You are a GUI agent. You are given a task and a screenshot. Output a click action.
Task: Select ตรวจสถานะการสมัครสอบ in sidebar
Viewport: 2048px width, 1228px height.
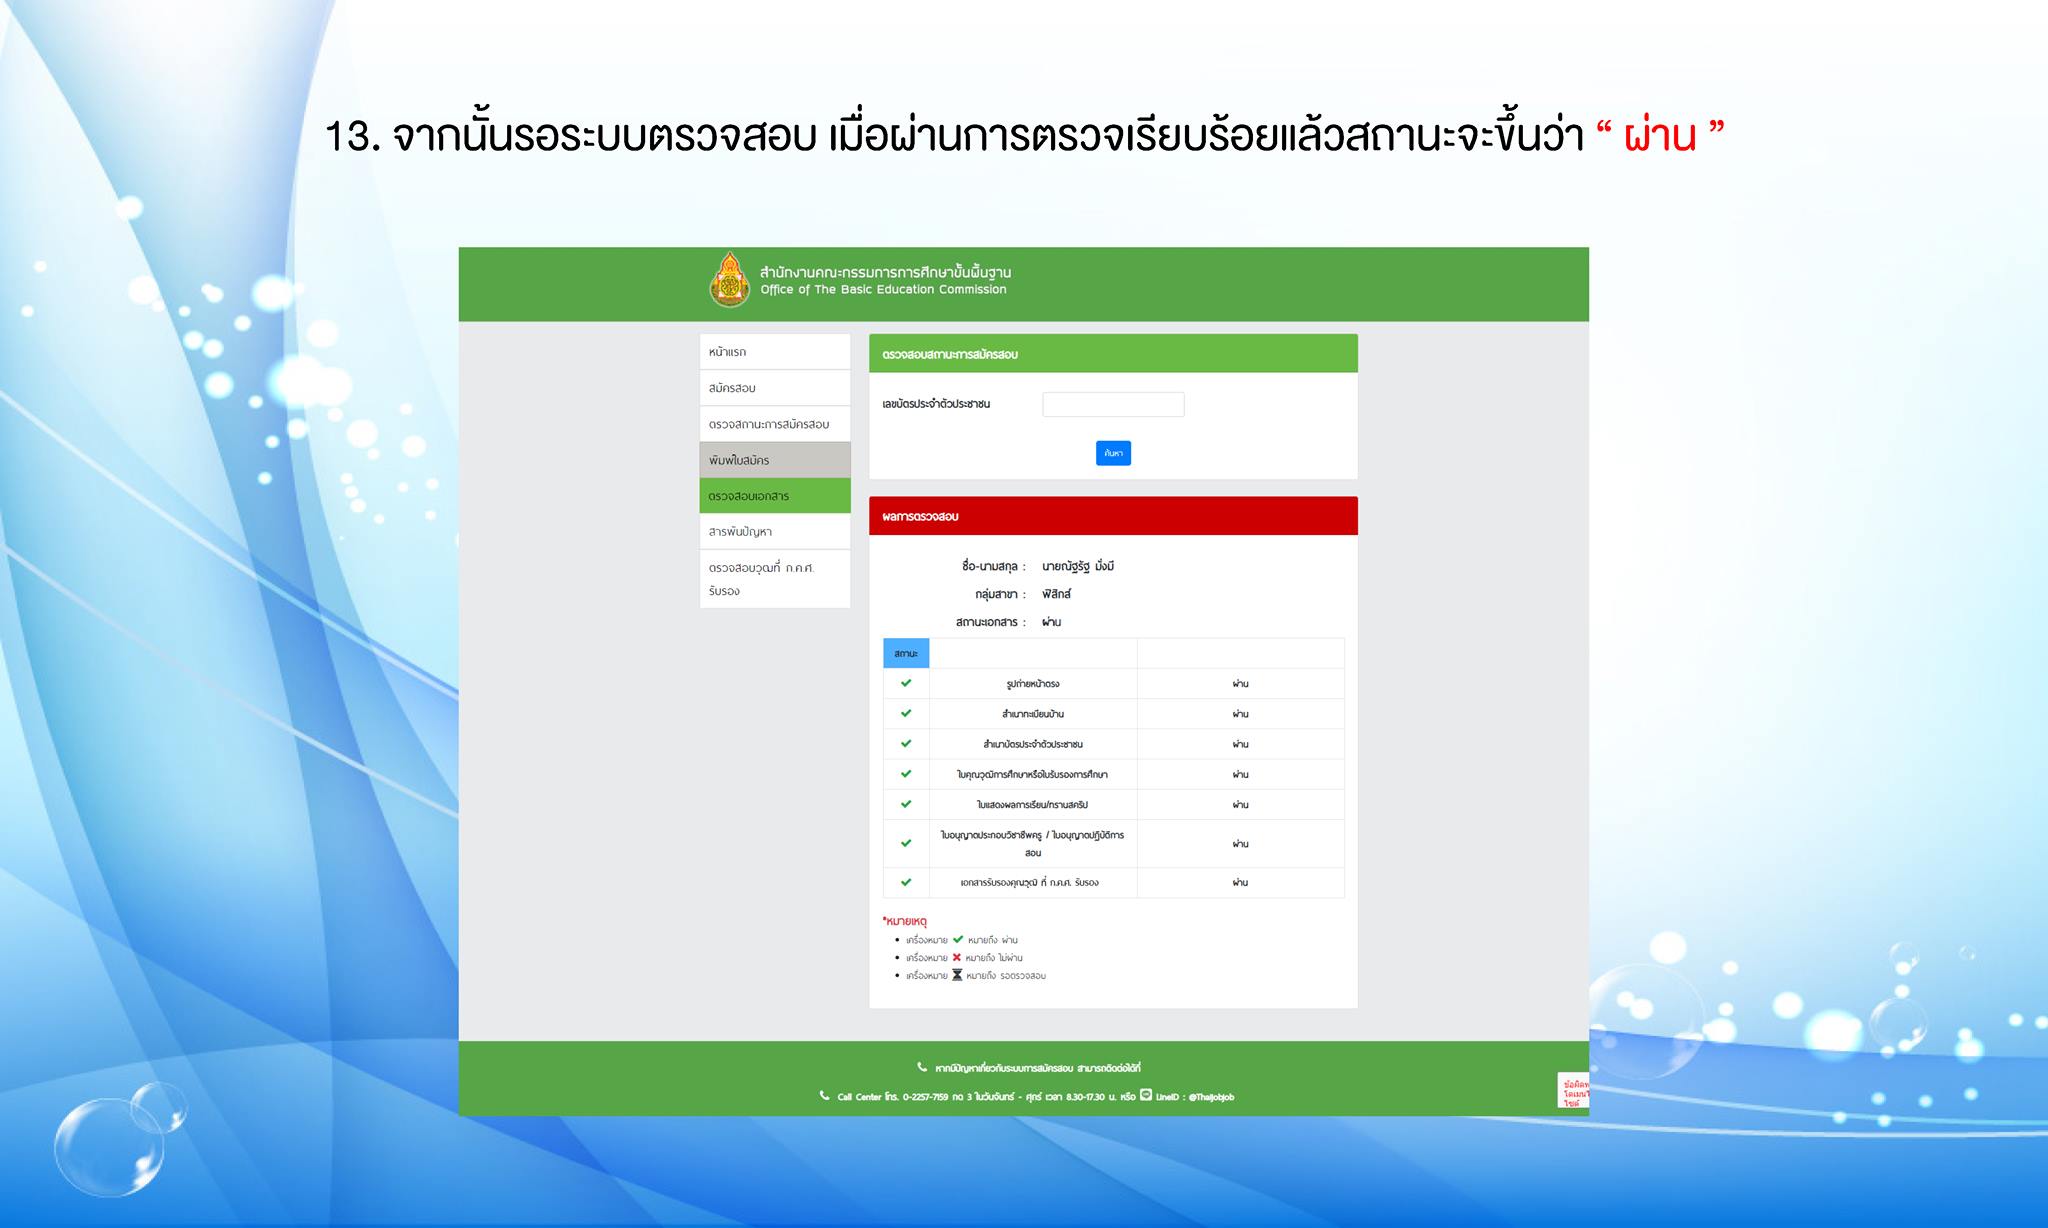774,424
